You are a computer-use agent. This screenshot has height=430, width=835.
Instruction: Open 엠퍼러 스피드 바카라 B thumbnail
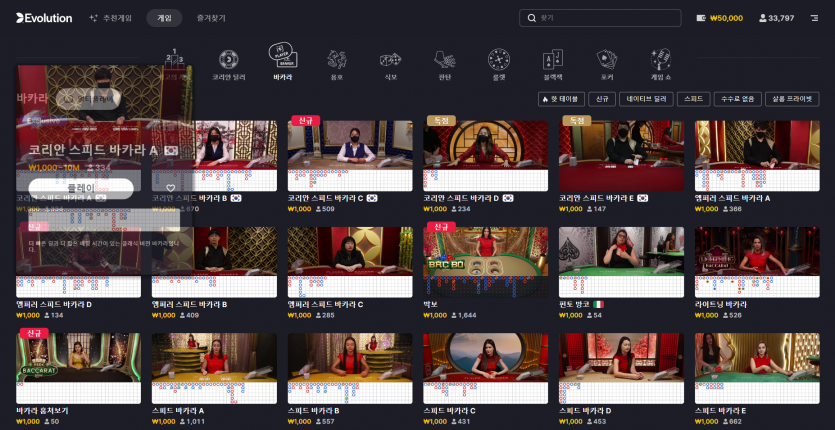[214, 262]
